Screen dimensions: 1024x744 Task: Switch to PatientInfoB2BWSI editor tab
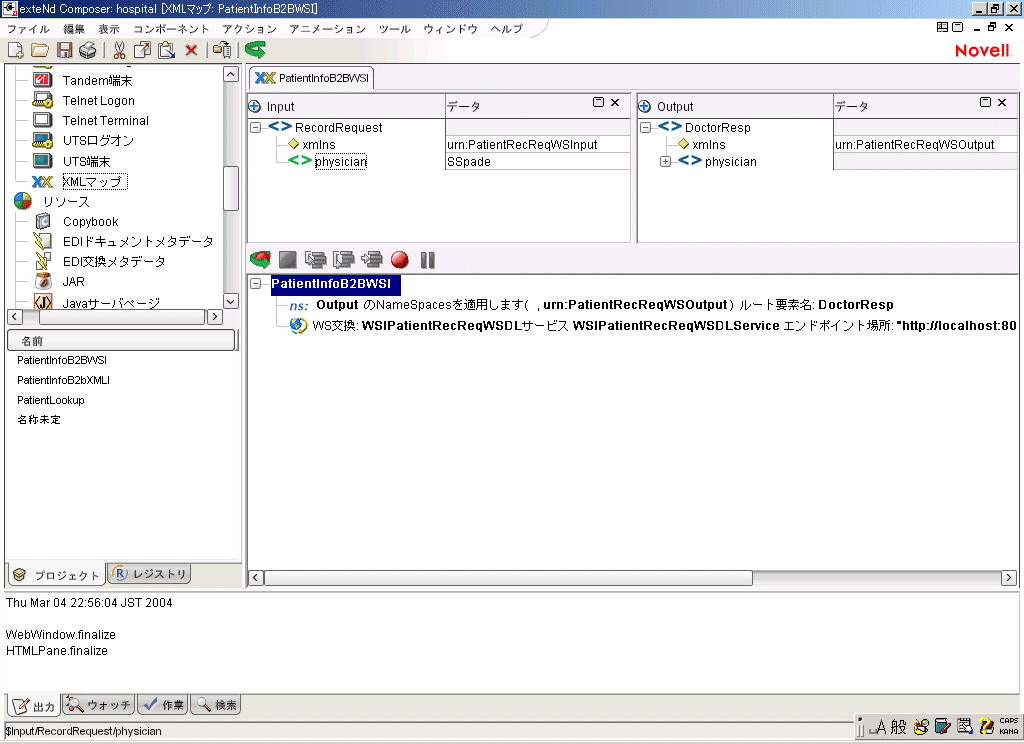(x=312, y=78)
